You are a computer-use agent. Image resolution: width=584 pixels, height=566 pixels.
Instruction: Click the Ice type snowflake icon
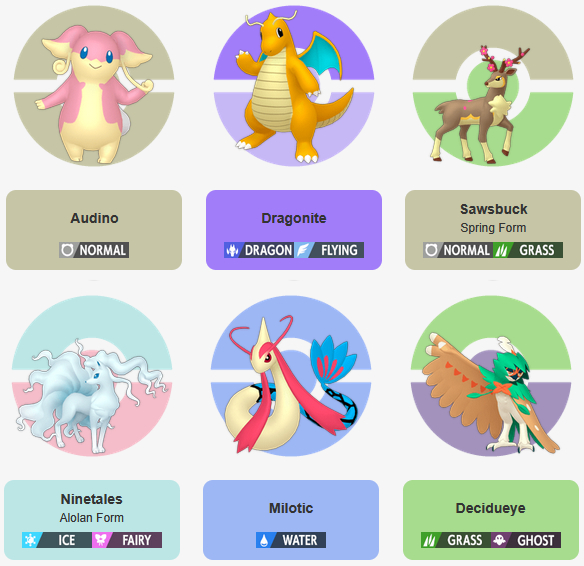[x=31, y=540]
